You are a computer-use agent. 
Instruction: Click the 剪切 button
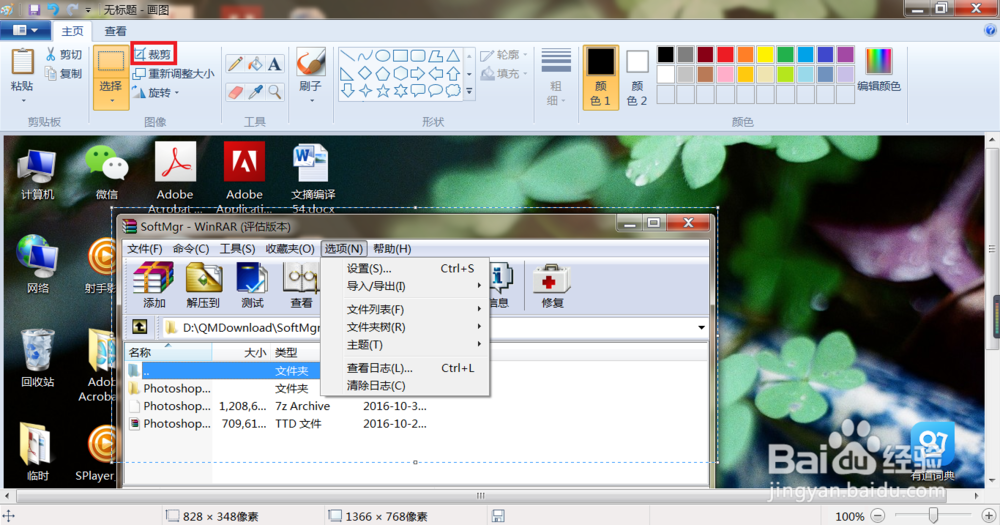(x=64, y=55)
